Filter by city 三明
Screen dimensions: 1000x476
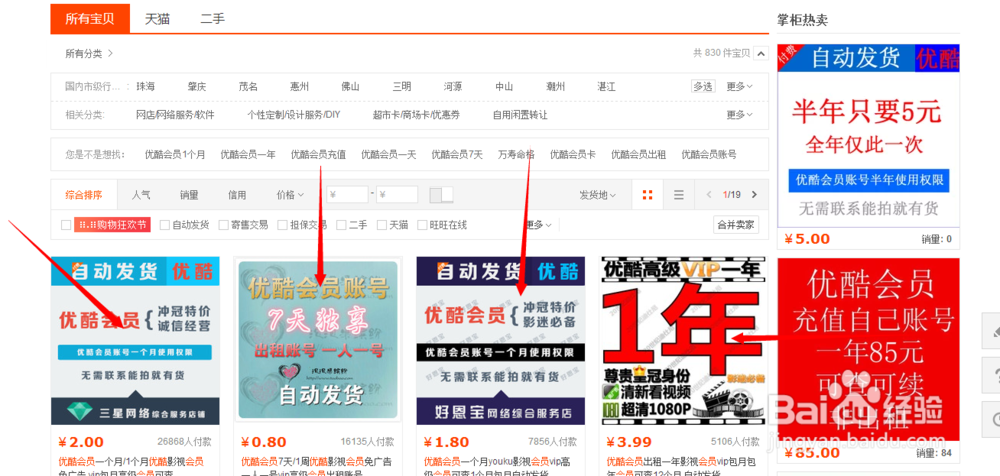tap(402, 86)
